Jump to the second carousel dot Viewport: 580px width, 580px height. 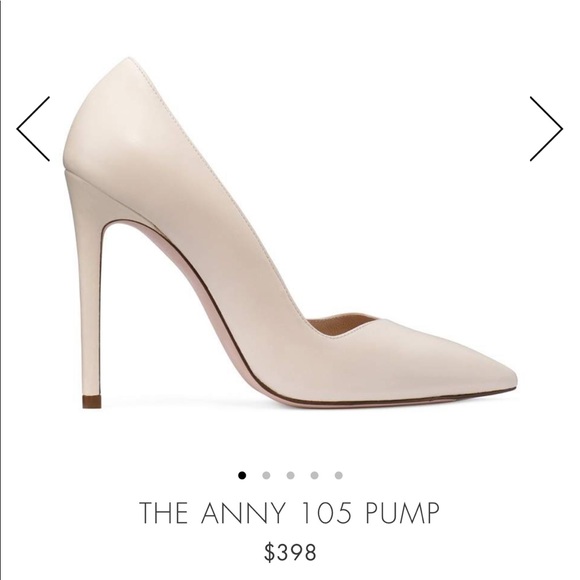[x=266, y=475]
